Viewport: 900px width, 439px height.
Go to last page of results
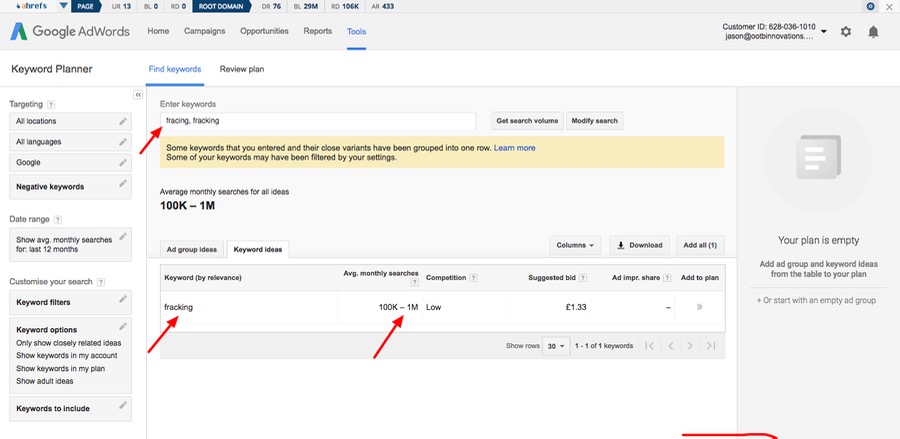click(x=711, y=345)
